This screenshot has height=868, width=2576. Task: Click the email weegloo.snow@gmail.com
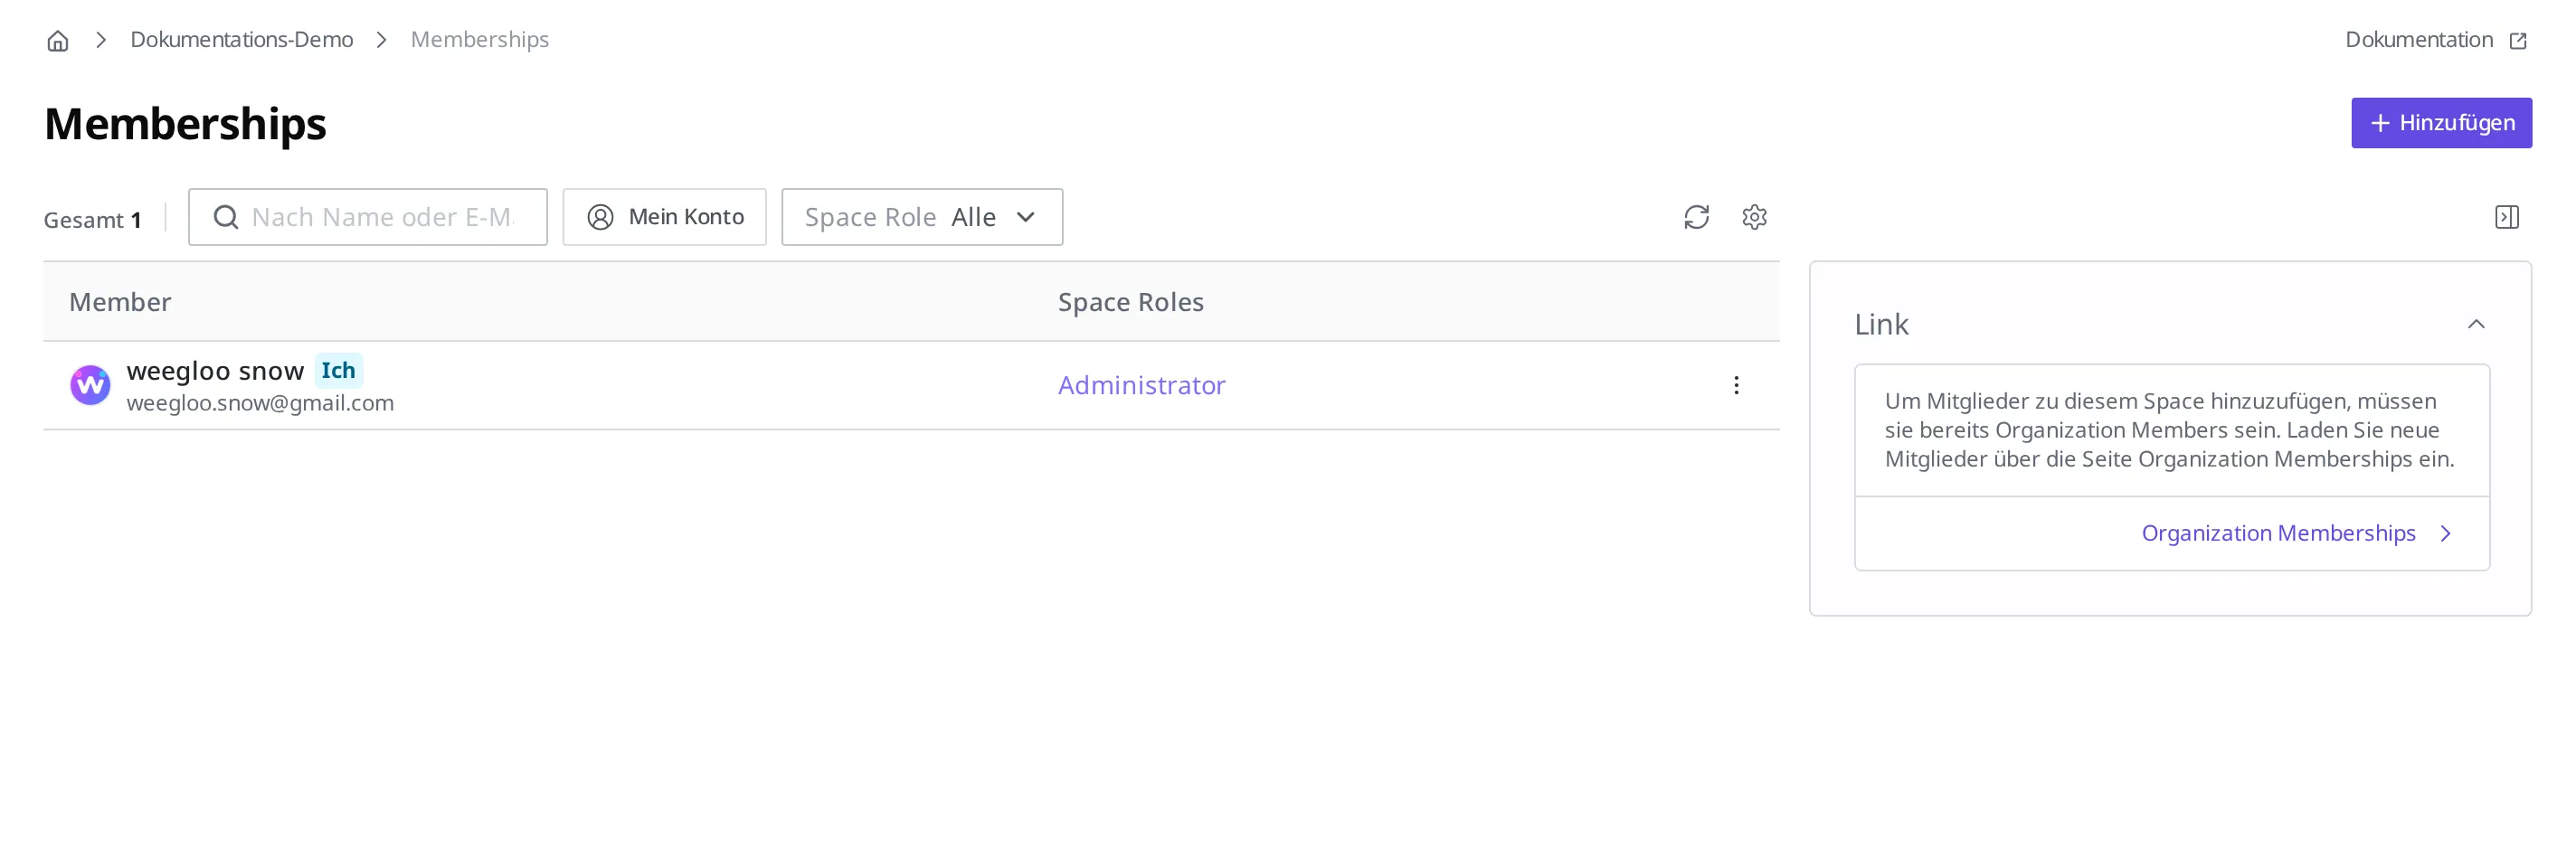(260, 403)
